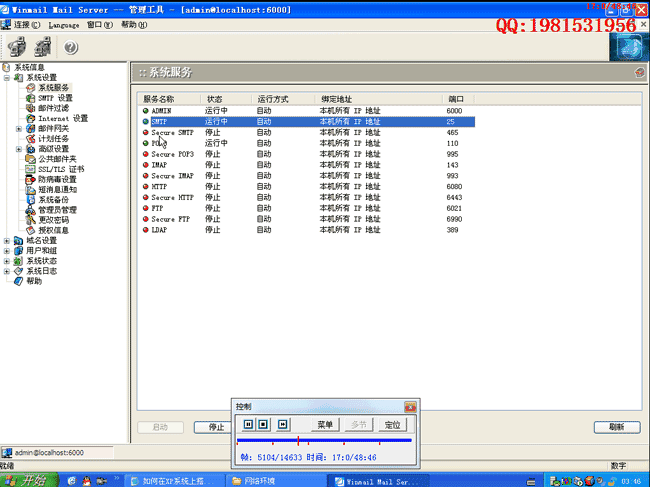
Task: Expand the 用户和组 tree node
Action: click(7, 250)
